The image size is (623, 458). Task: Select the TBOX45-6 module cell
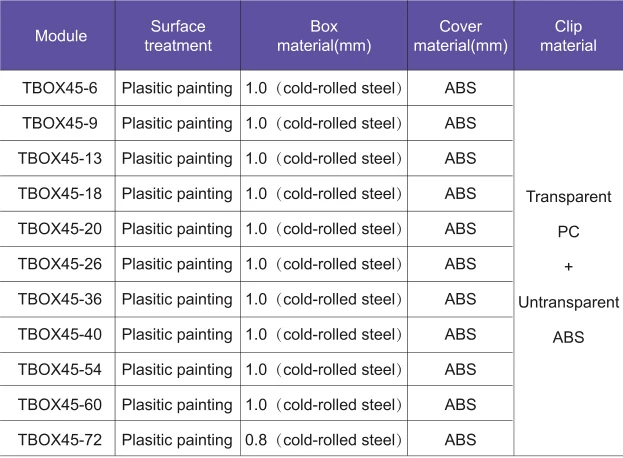pos(60,88)
